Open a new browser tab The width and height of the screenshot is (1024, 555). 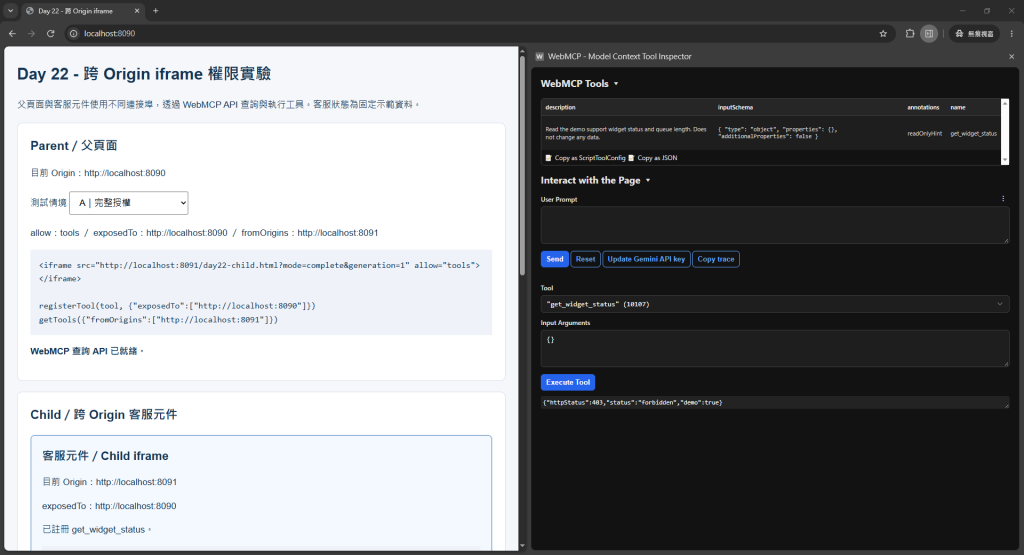pyautogui.click(x=155, y=11)
